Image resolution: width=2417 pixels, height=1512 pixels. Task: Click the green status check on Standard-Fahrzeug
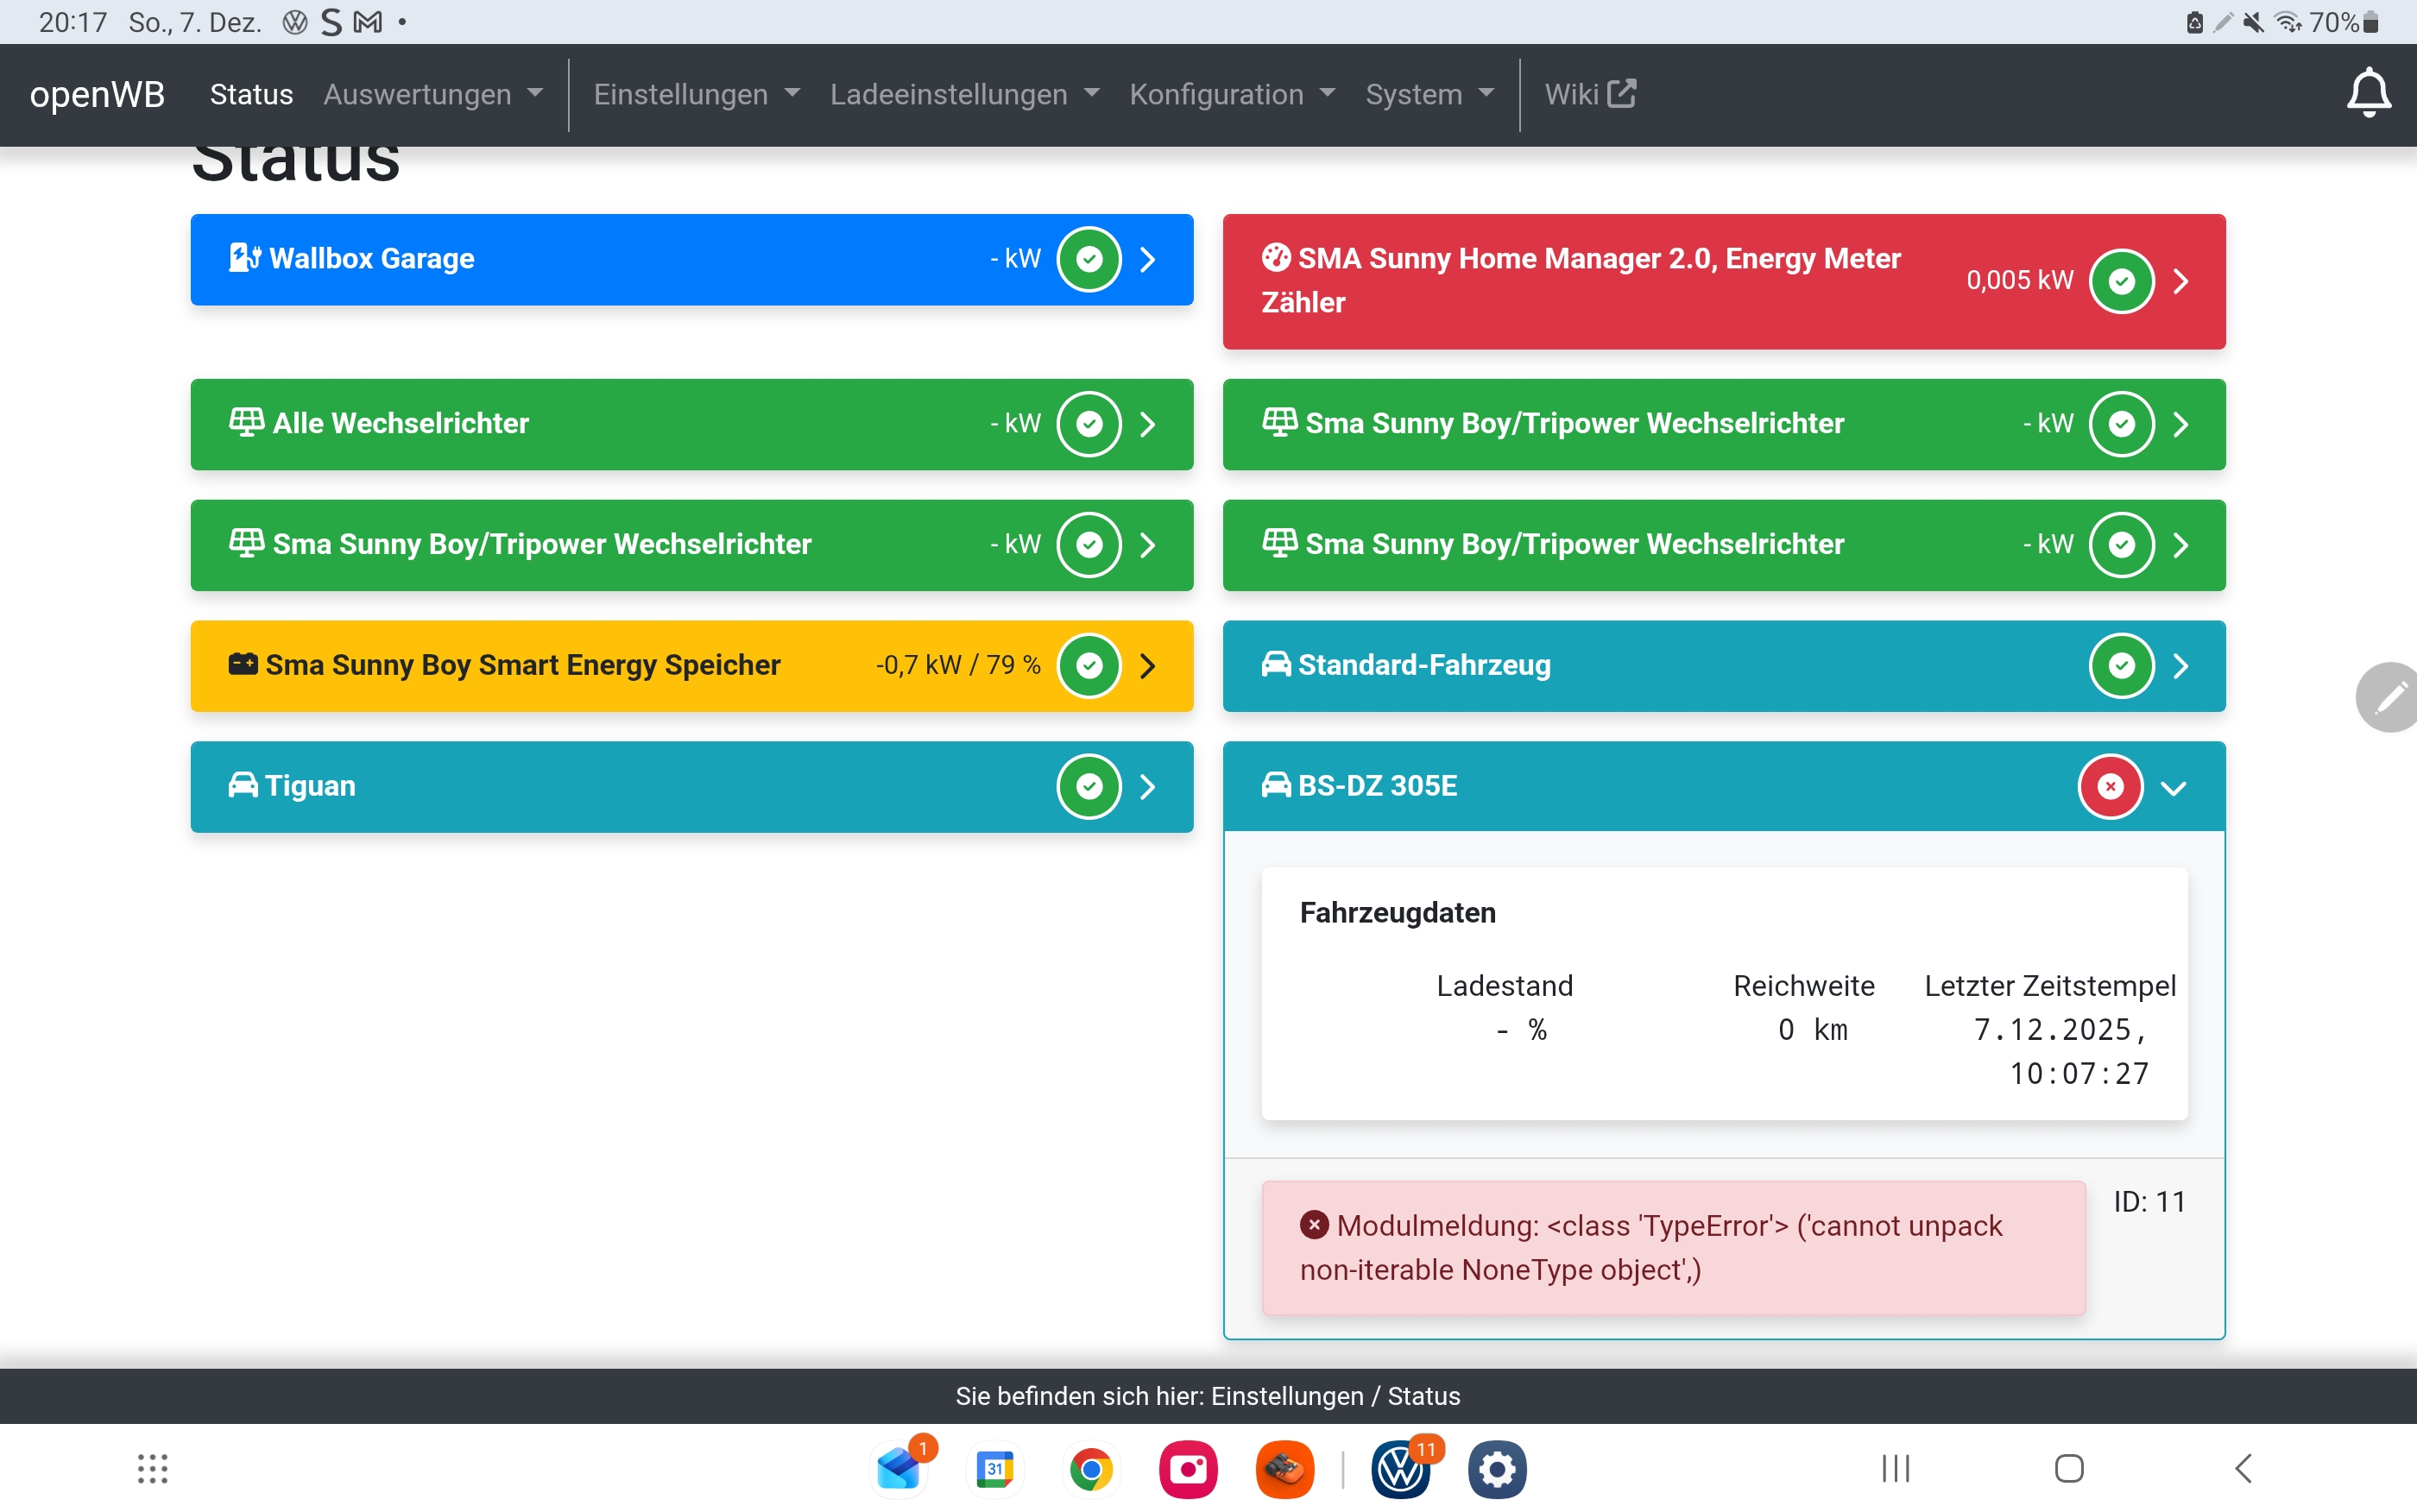[2121, 666]
